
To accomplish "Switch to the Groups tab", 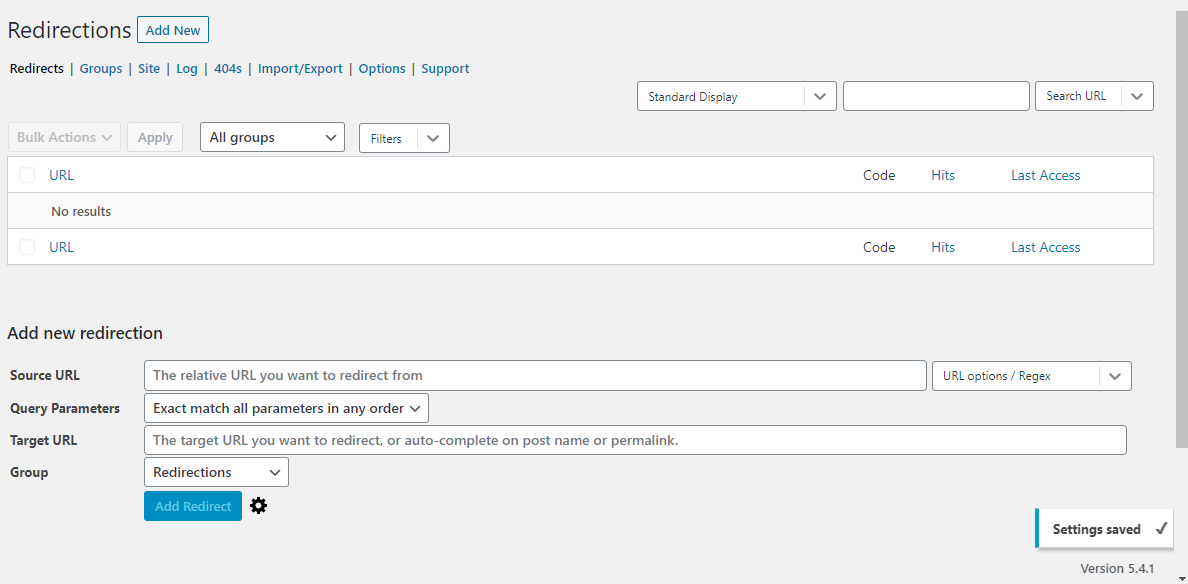I will pyautogui.click(x=101, y=68).
